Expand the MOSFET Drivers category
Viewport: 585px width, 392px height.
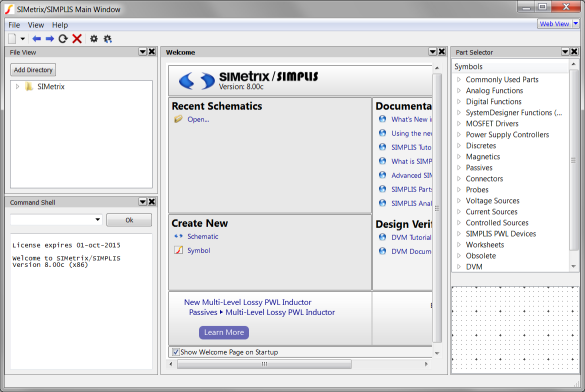pyautogui.click(x=459, y=123)
